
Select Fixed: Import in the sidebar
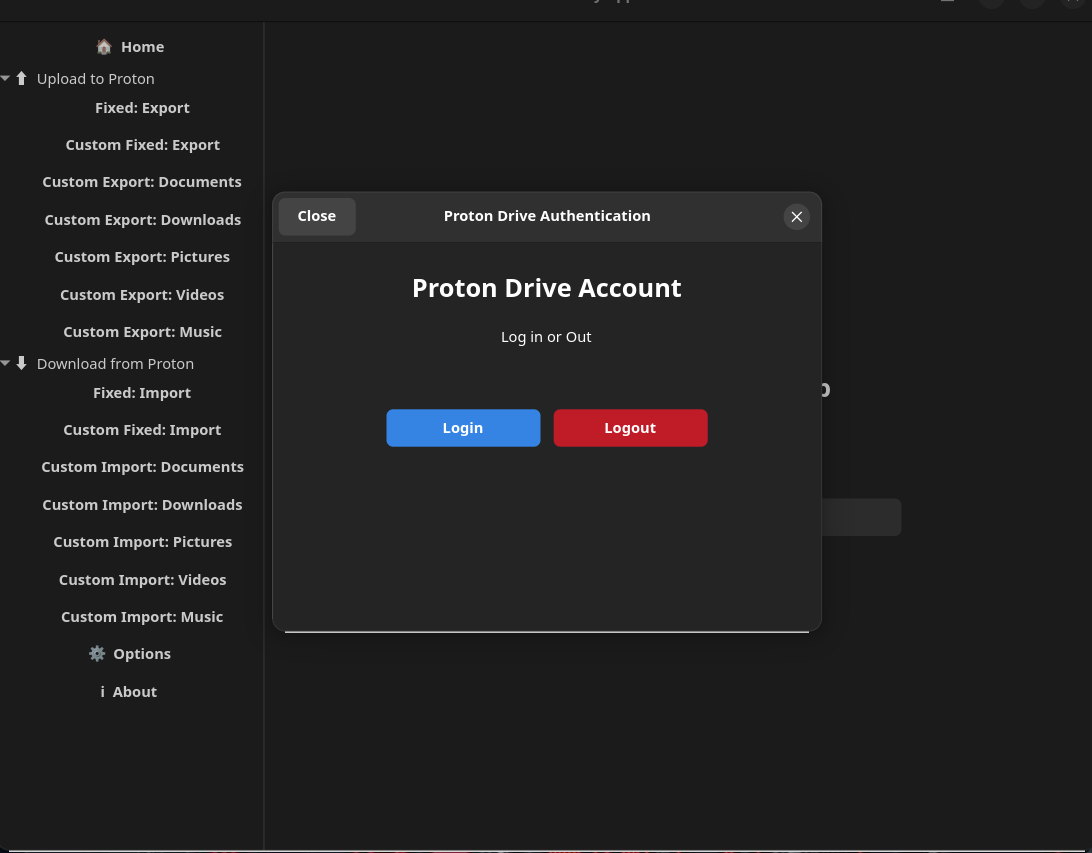142,393
